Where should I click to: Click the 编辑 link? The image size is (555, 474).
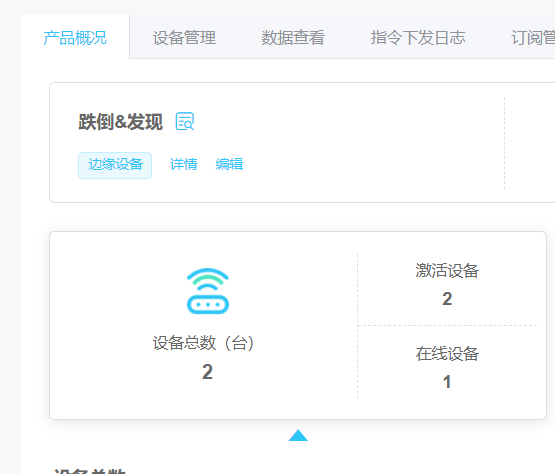point(229,164)
